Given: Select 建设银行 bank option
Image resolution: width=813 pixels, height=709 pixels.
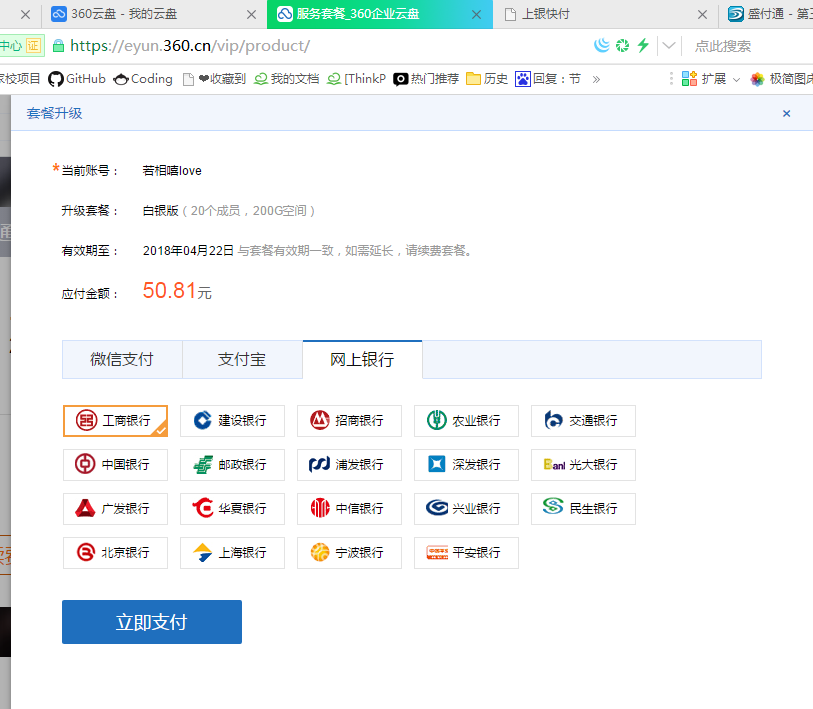Looking at the screenshot, I should pos(232,421).
